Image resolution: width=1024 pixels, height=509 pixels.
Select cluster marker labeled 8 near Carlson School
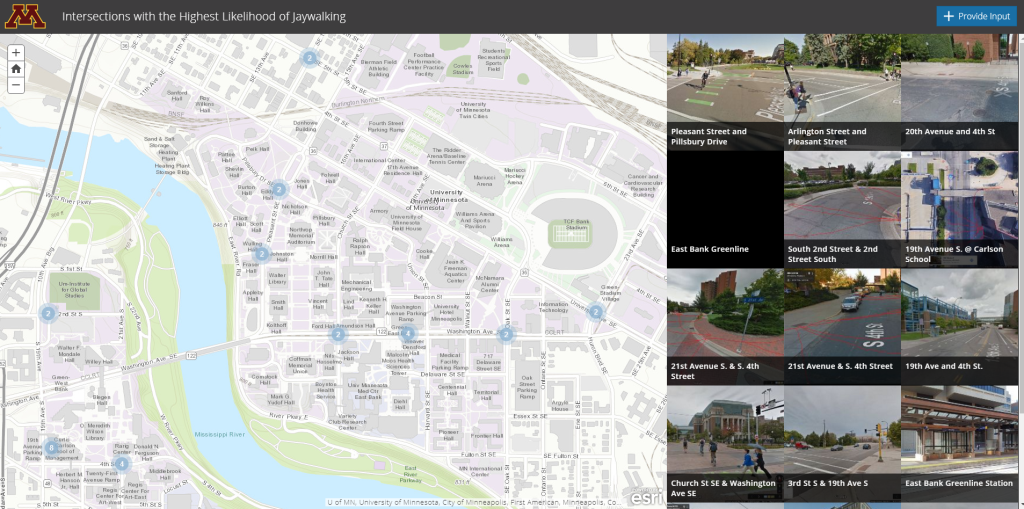(51, 448)
